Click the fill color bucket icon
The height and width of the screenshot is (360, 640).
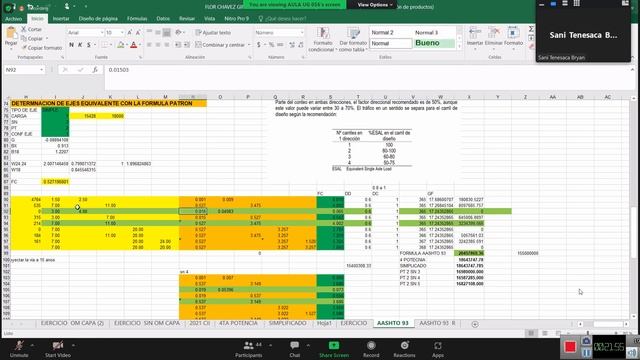(120, 45)
